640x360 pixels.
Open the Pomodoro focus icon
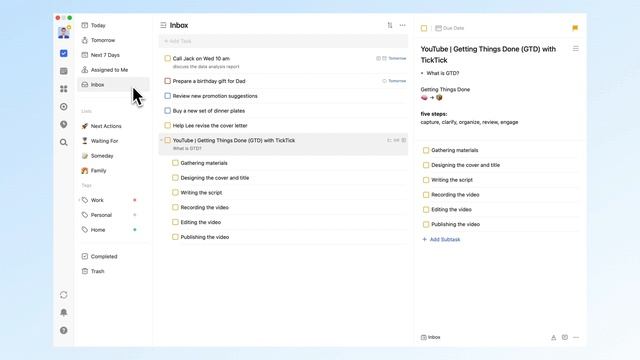tap(64, 107)
